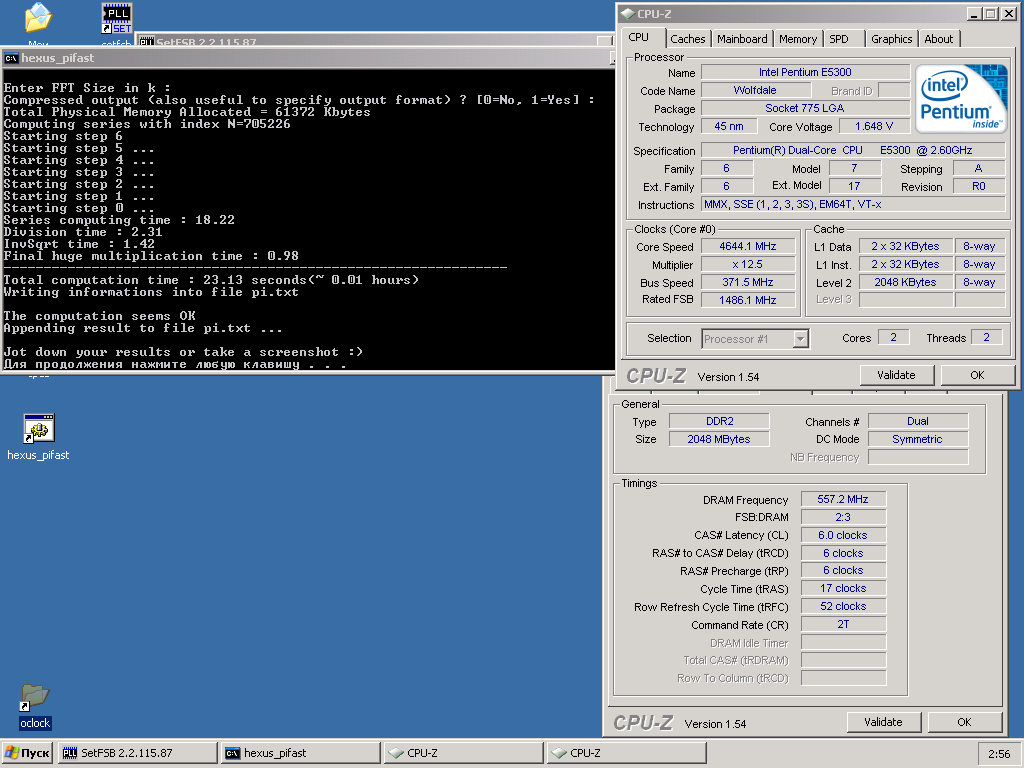Click the FSB:DRAM value 2:3
This screenshot has width=1024, height=768.
[x=843, y=517]
